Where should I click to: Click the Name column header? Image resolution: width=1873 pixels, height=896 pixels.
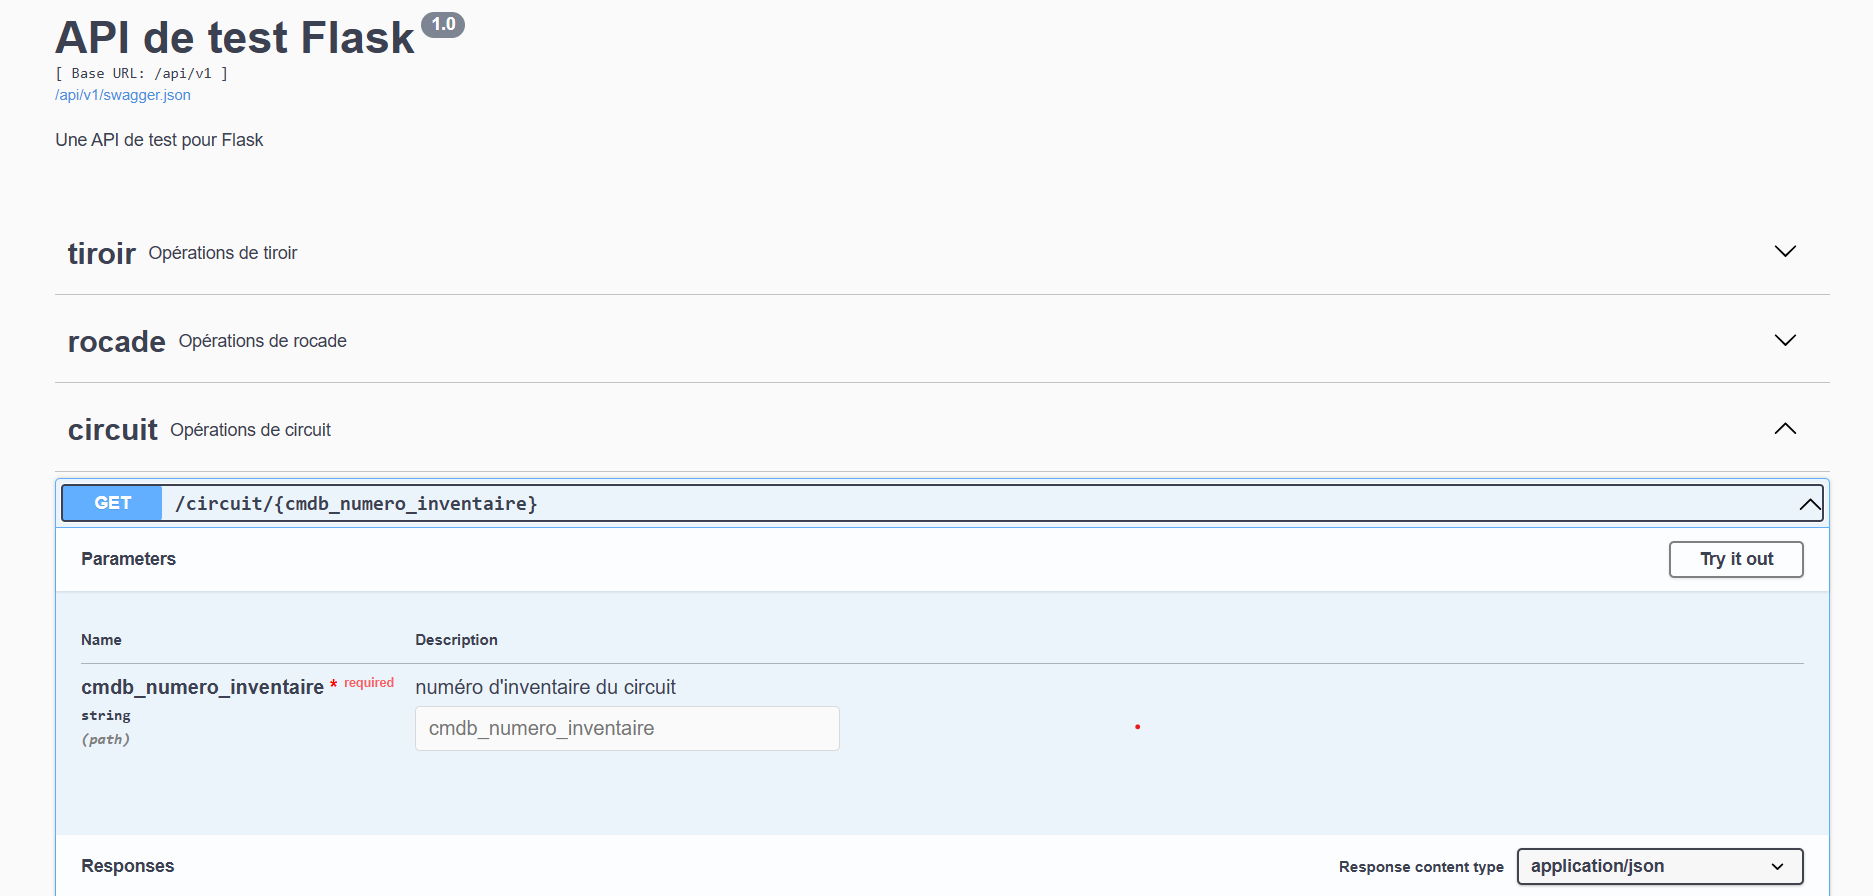[x=101, y=640]
